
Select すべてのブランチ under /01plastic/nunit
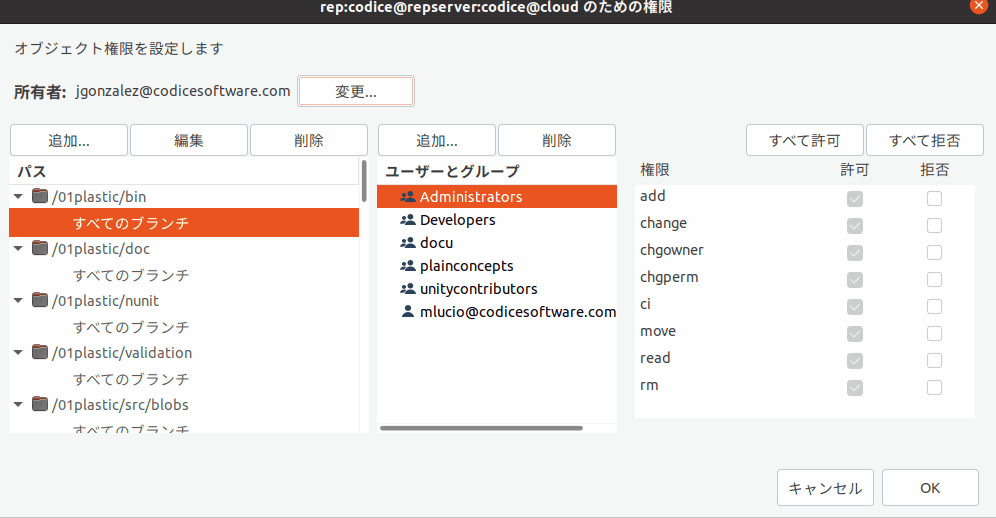184,327
